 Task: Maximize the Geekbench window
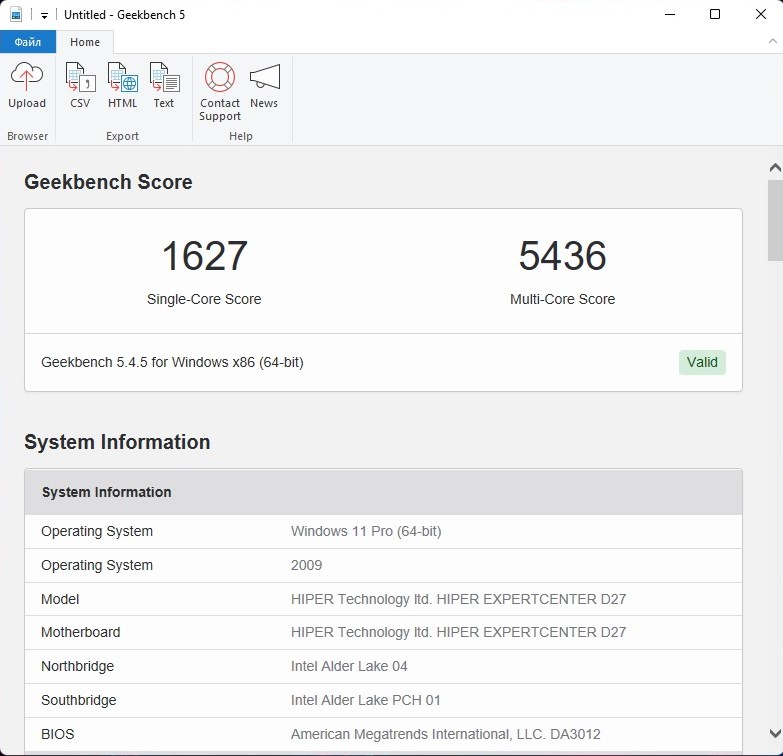715,15
